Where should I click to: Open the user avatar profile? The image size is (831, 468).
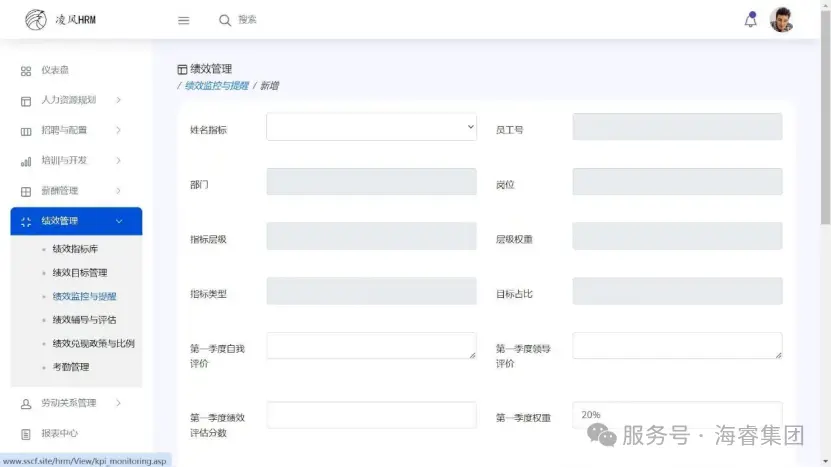point(781,20)
